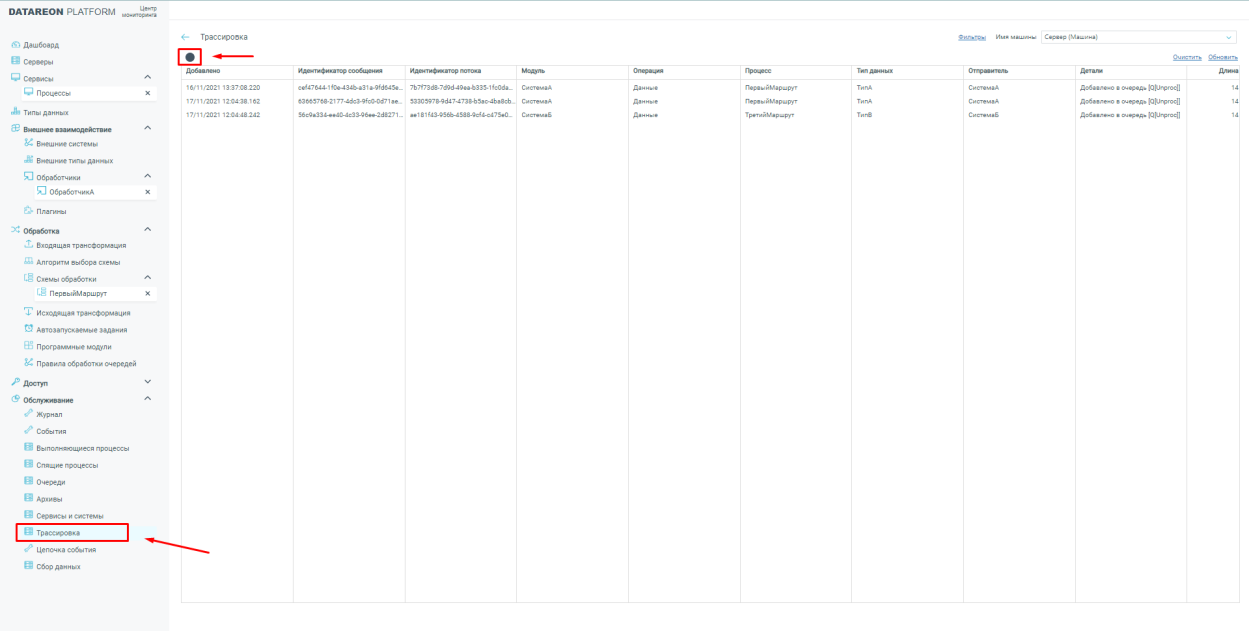
Task: Click the Обновить link
Action: tap(1223, 57)
